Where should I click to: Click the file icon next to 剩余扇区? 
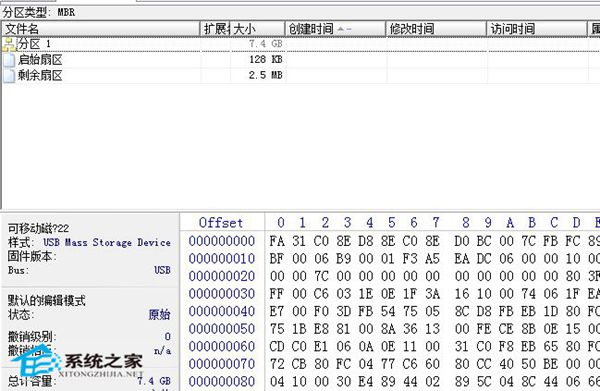pyautogui.click(x=9, y=75)
